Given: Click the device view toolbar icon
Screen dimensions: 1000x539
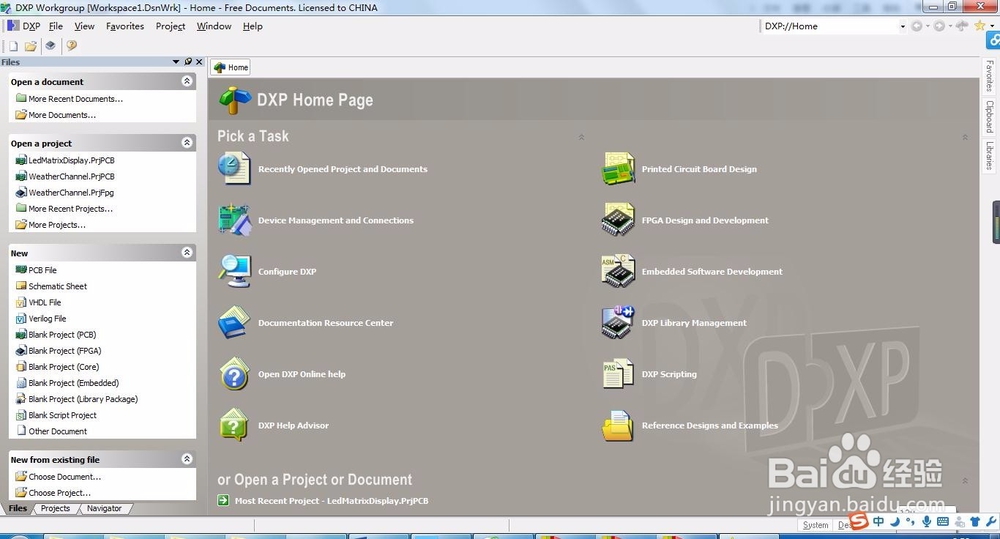Looking at the screenshot, I should point(50,45).
